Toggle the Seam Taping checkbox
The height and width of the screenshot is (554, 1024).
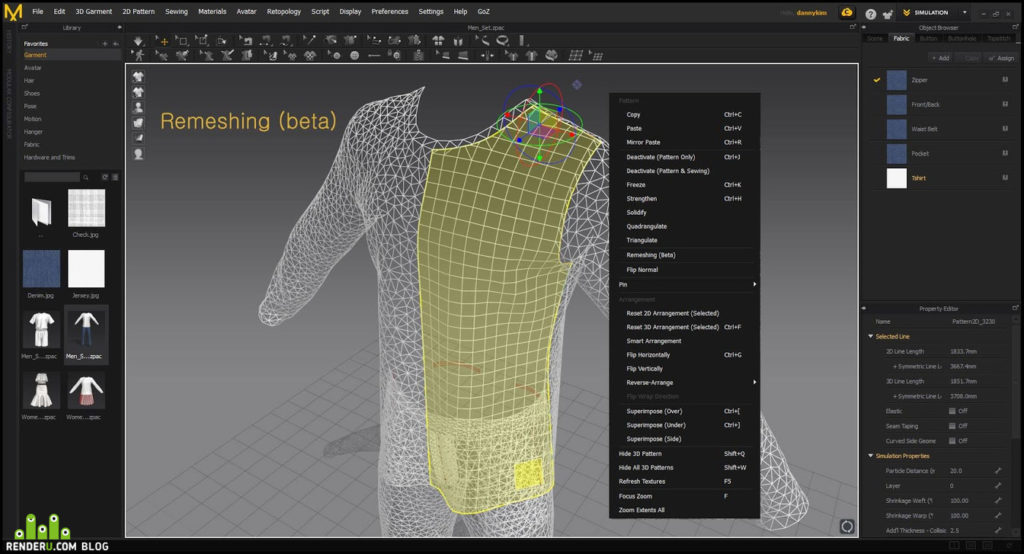pyautogui.click(x=952, y=426)
